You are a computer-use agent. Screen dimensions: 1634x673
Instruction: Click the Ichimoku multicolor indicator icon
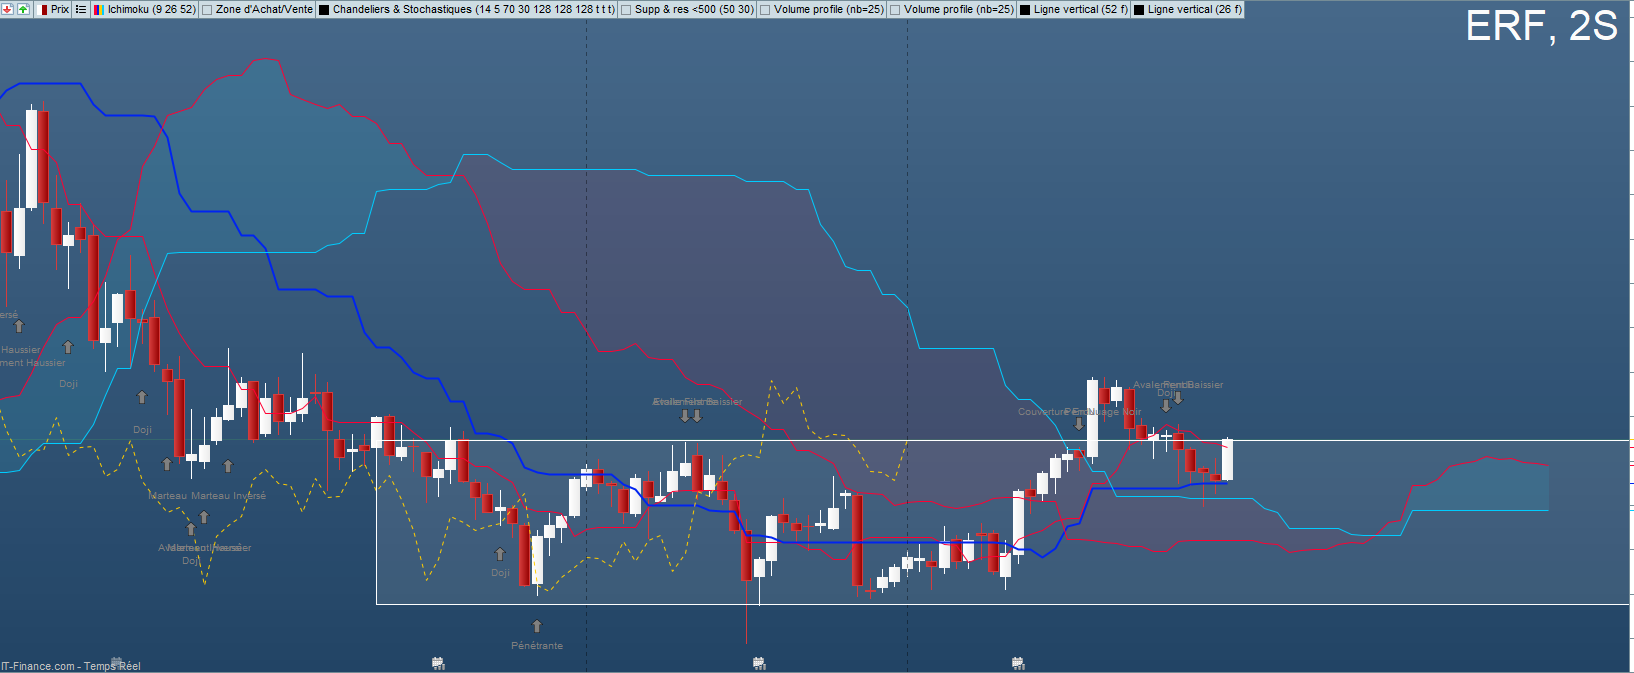[x=98, y=9]
